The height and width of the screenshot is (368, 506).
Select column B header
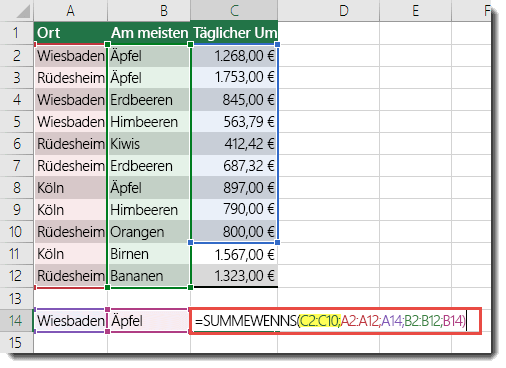point(149,11)
